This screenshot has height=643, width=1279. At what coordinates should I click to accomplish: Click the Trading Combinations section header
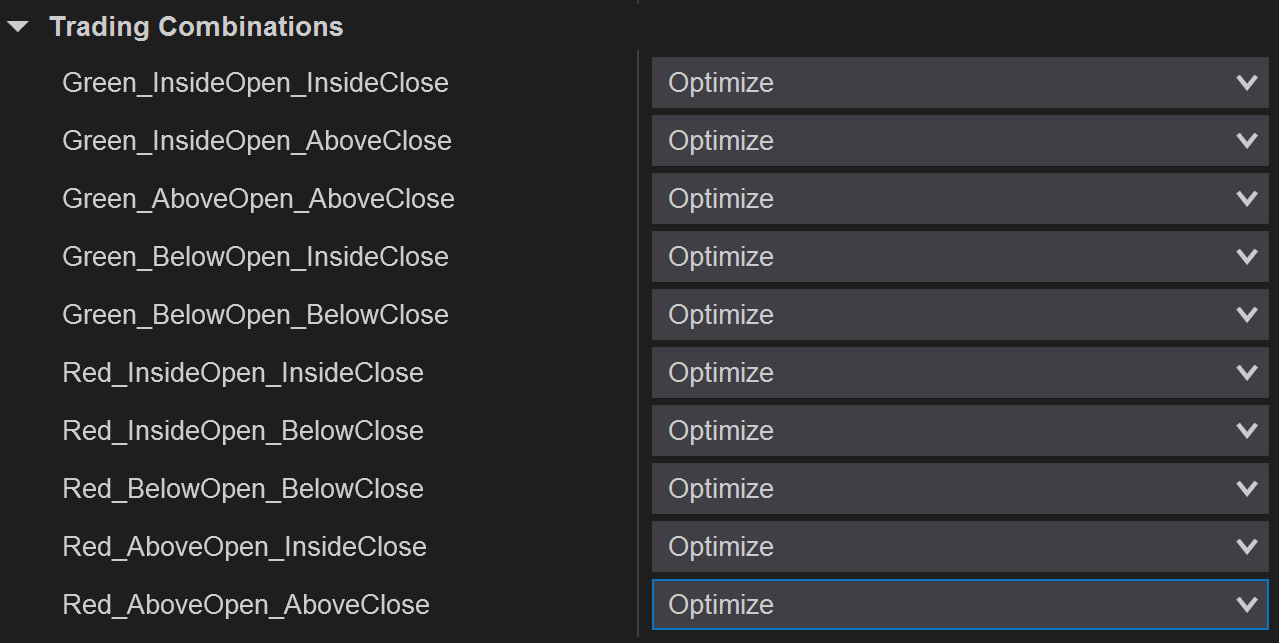196,27
